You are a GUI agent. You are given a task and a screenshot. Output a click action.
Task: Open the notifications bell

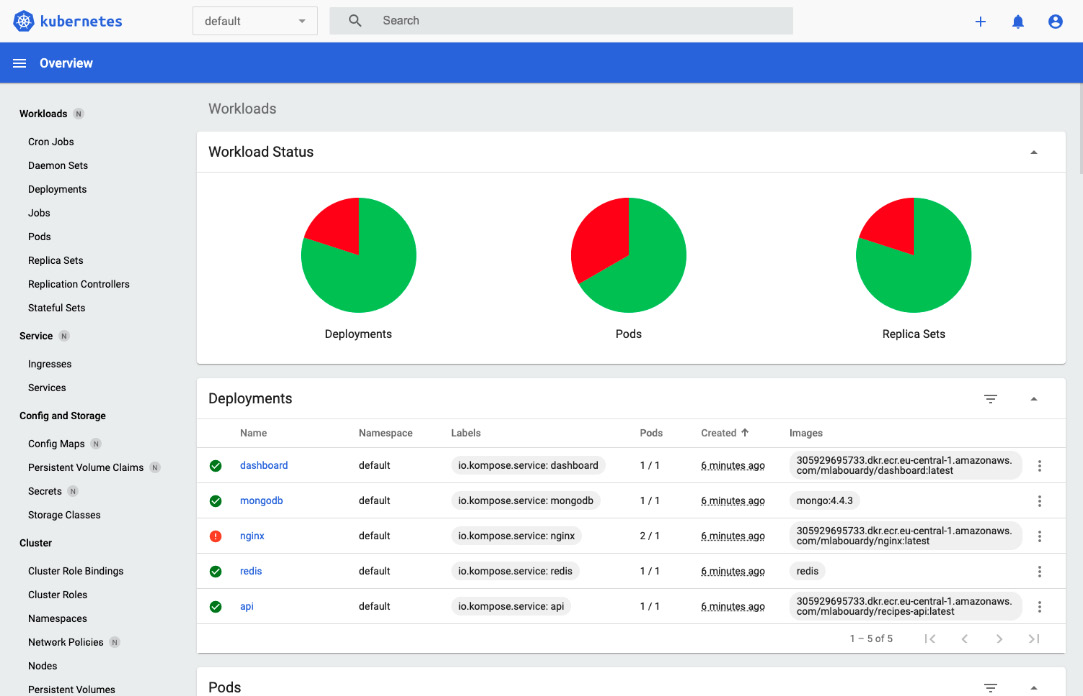coord(1018,21)
